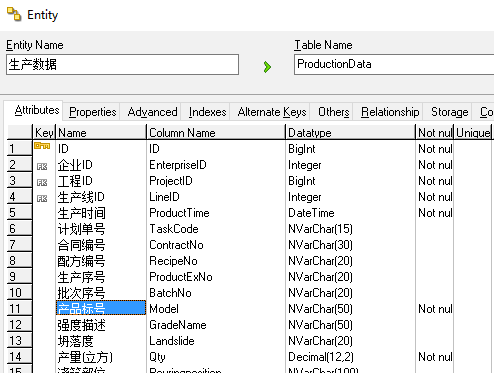Click the 生产线ID attribute name
This screenshot has width=494, height=373.
(81, 197)
